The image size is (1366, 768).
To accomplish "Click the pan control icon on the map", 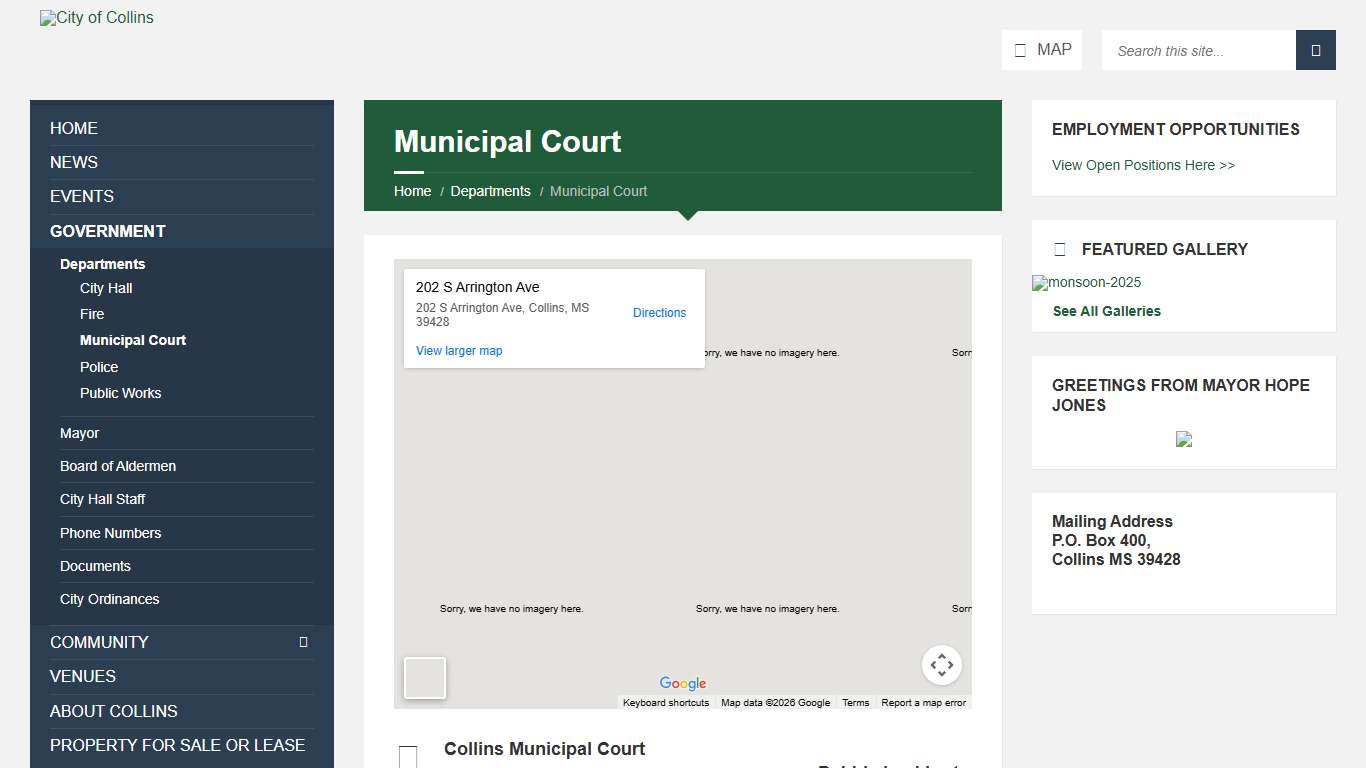I will [x=941, y=664].
